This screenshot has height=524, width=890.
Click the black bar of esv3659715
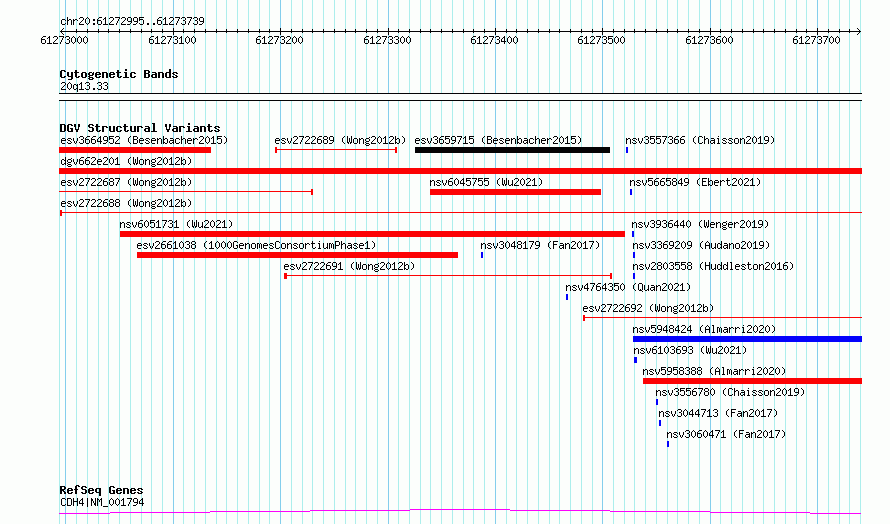point(513,150)
